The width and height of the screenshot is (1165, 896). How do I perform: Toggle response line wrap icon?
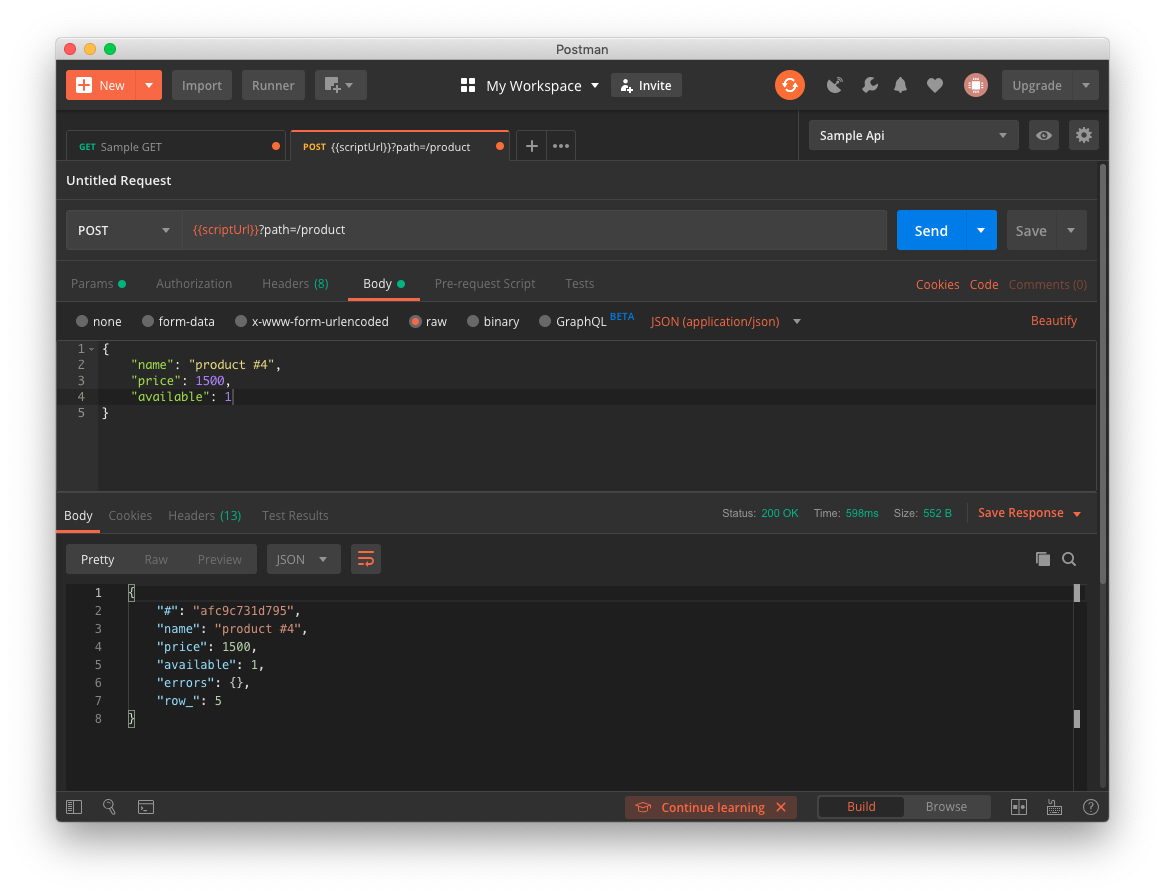click(366, 559)
